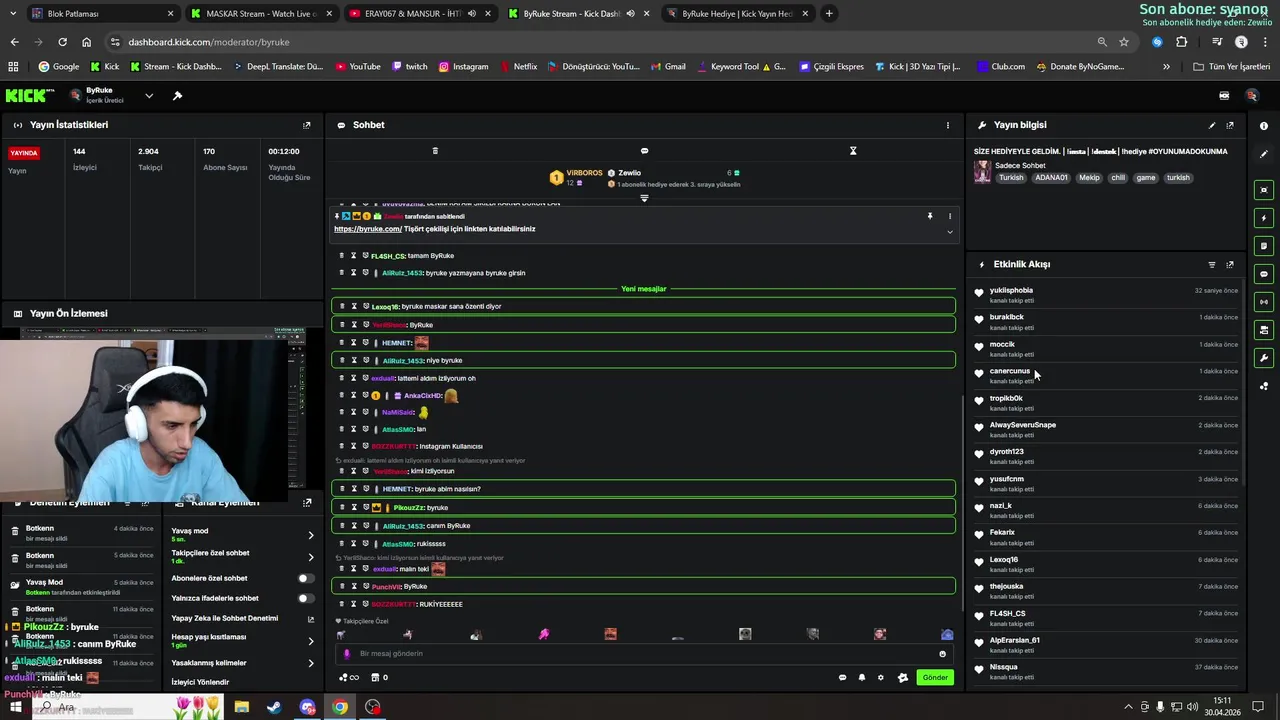Collapse the gift leaderboard bar
1280x720 pixels.
coord(644,198)
